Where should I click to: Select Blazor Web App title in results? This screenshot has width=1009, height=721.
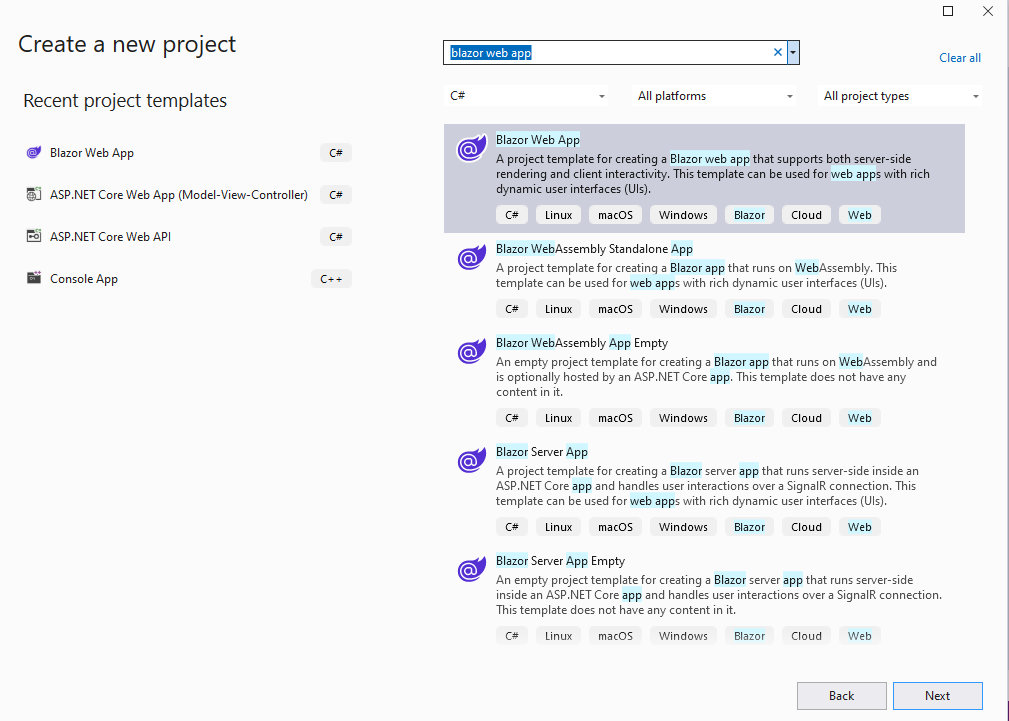(x=538, y=140)
